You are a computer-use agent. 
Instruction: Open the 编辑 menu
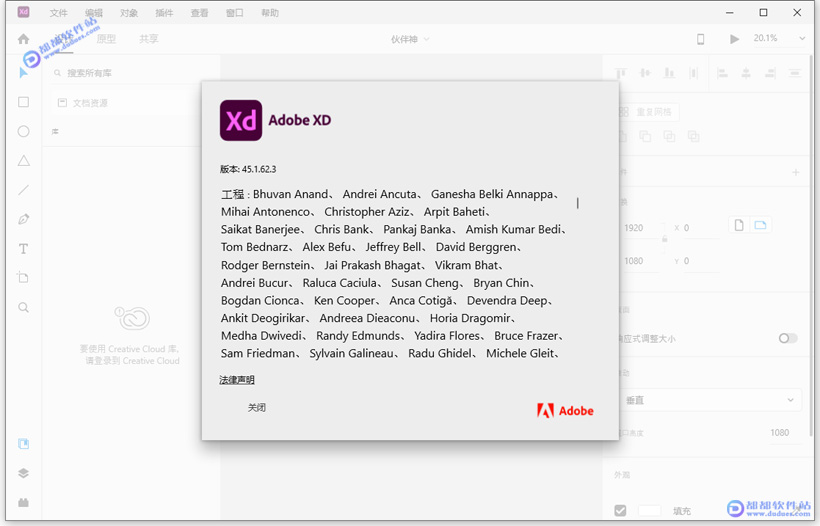pos(94,13)
